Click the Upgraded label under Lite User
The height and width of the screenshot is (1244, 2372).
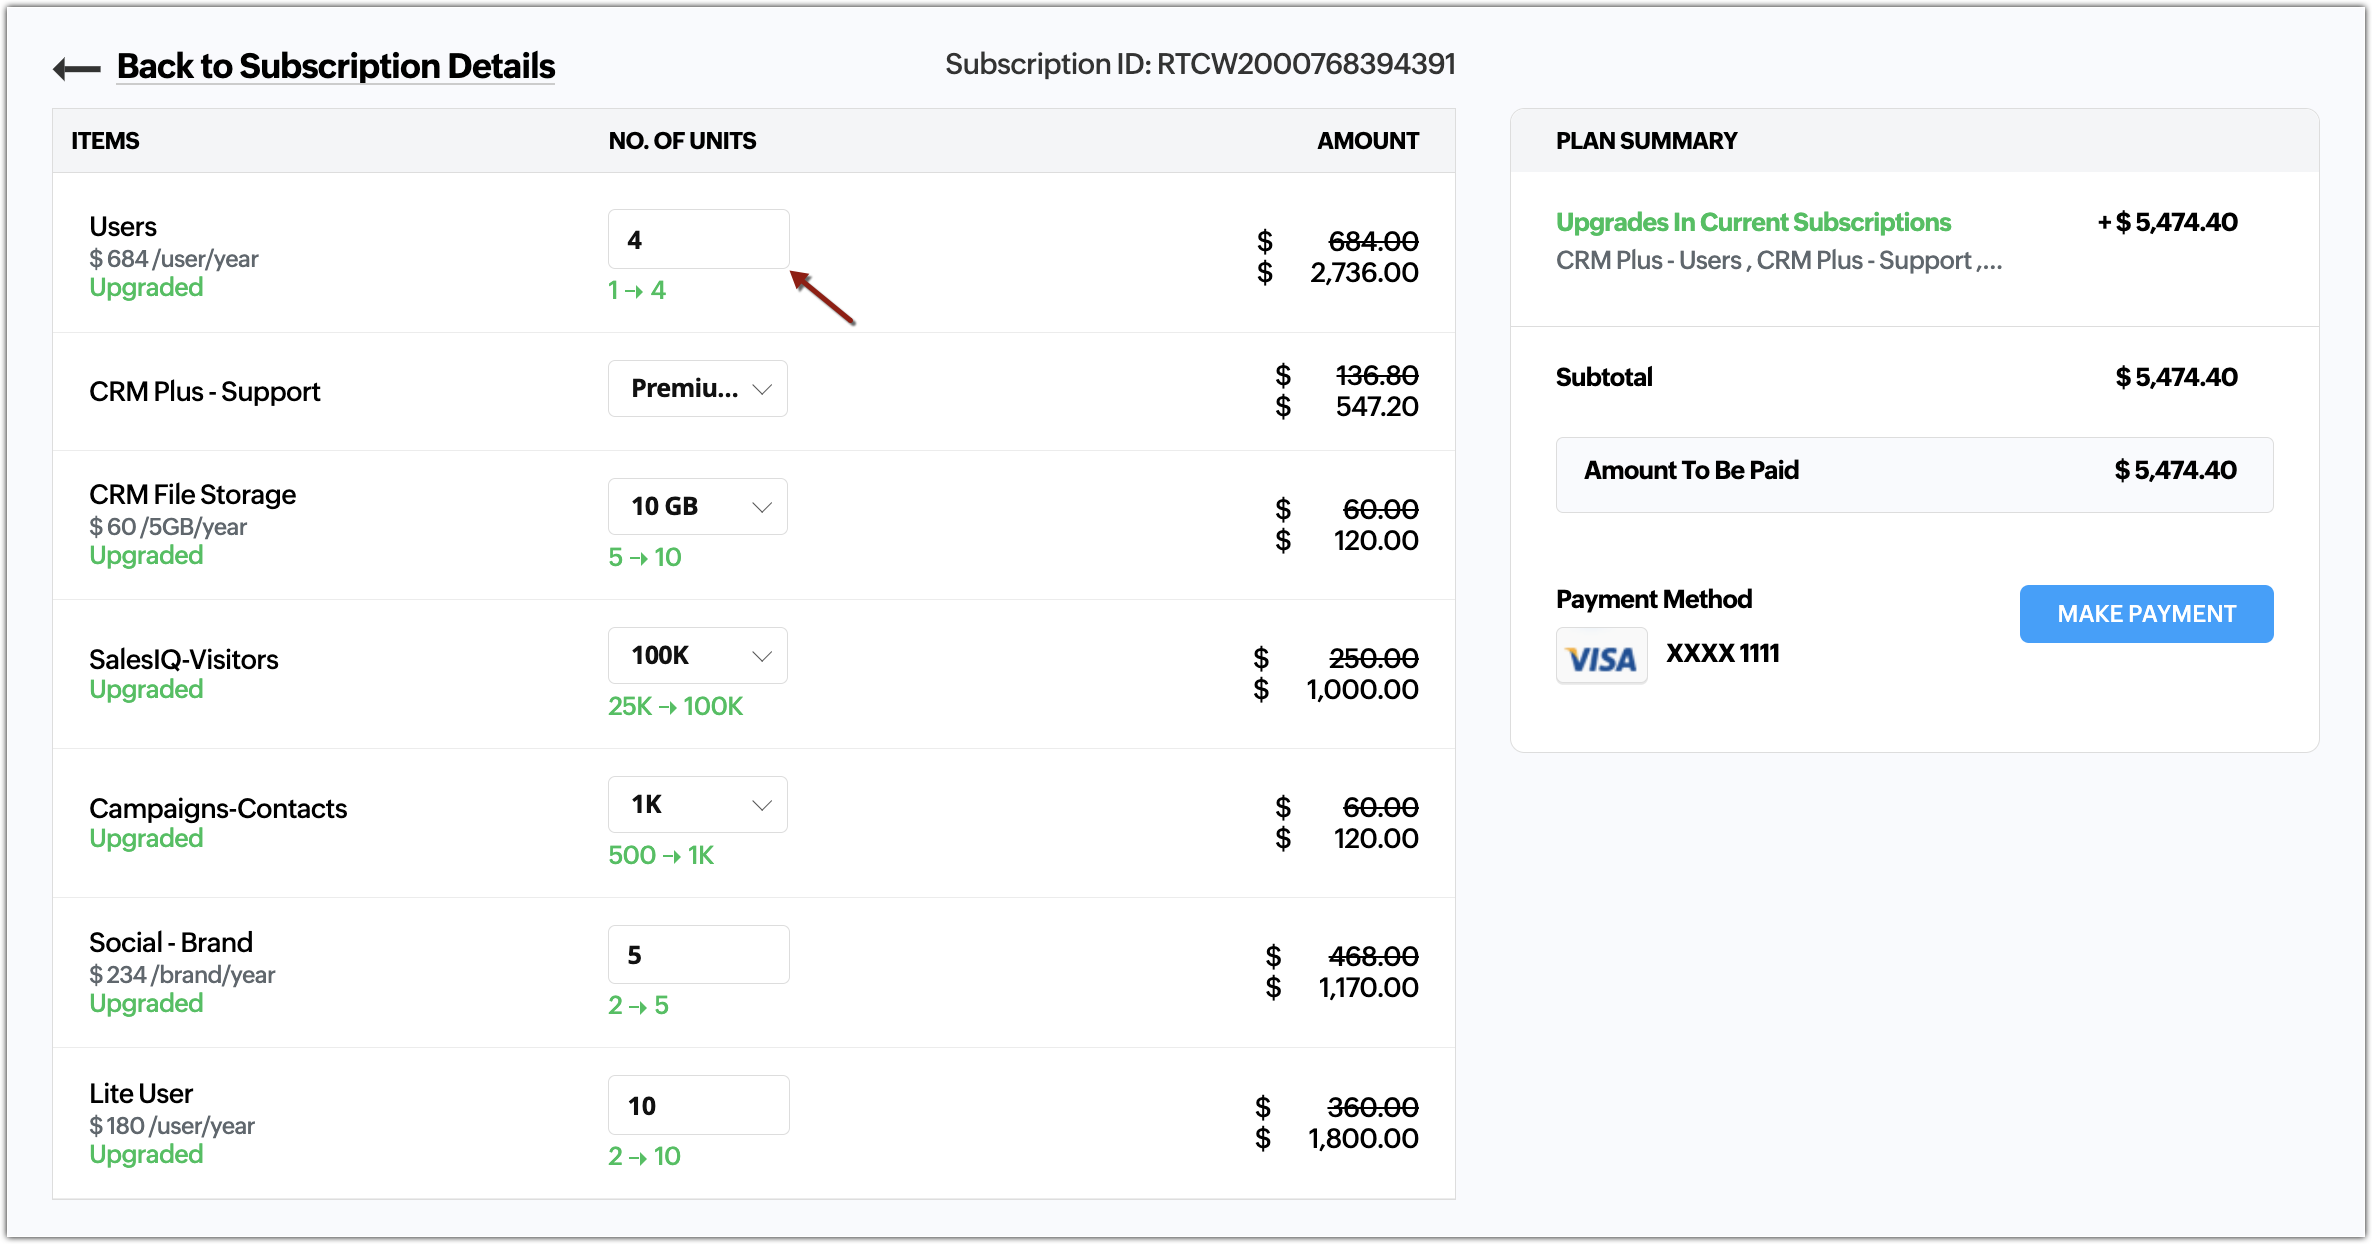coord(146,1155)
